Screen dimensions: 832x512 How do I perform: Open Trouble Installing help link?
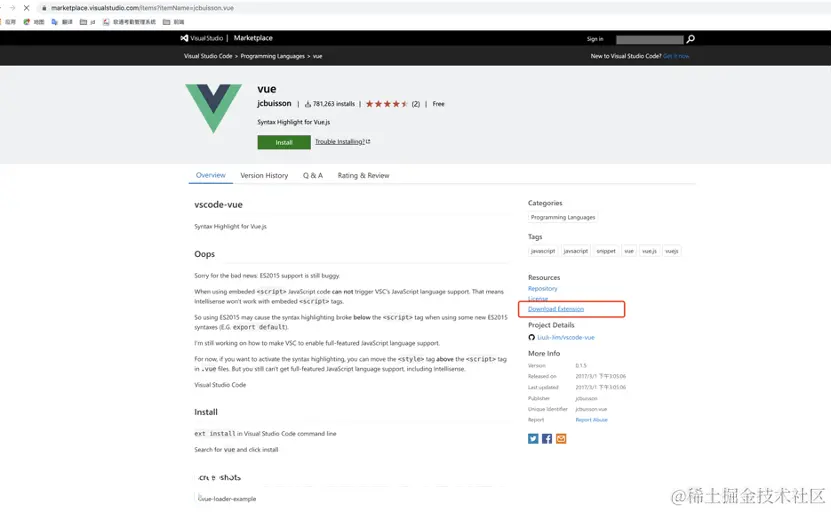click(x=343, y=142)
